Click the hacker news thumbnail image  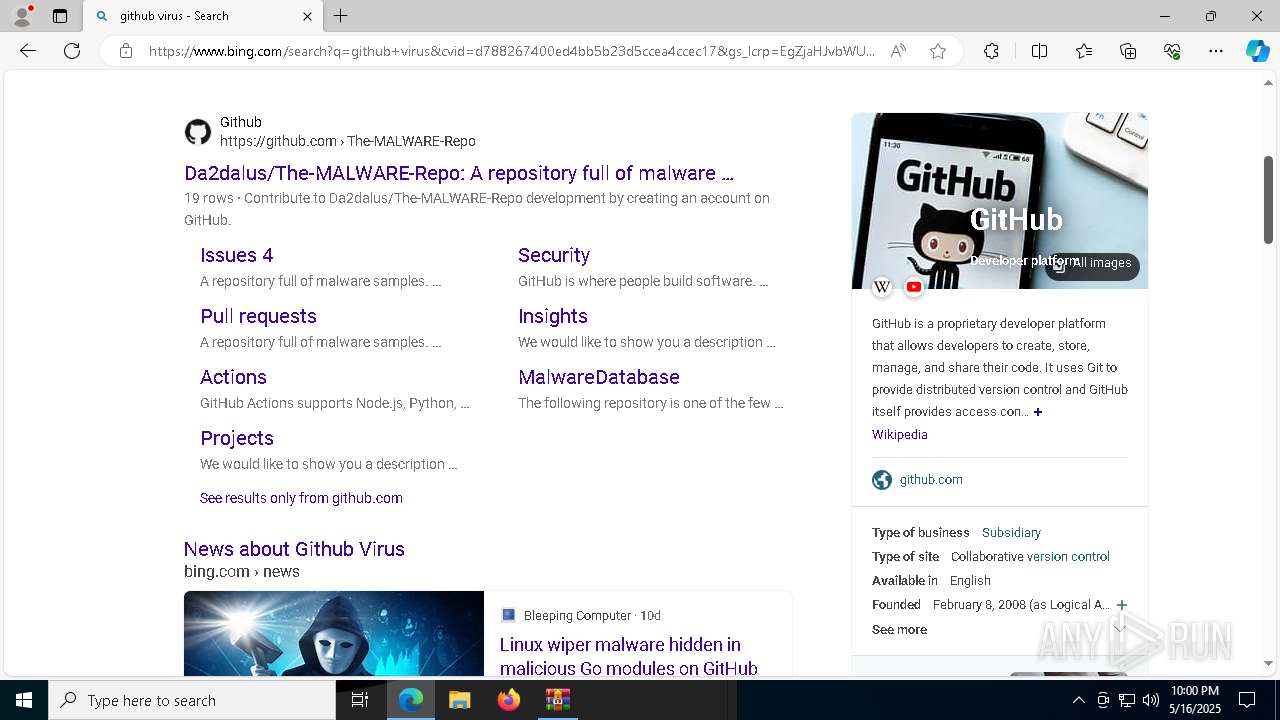(334, 634)
